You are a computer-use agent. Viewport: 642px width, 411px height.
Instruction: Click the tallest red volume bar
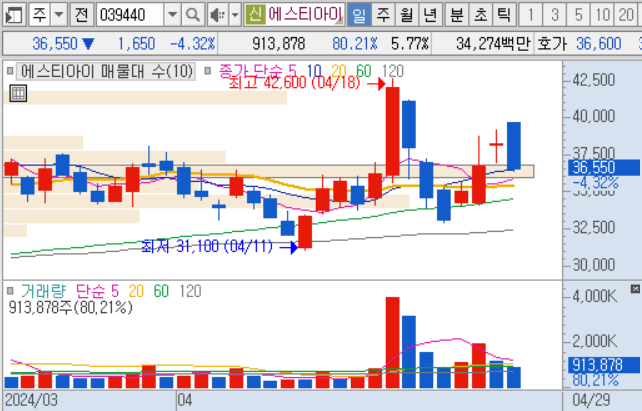393,343
